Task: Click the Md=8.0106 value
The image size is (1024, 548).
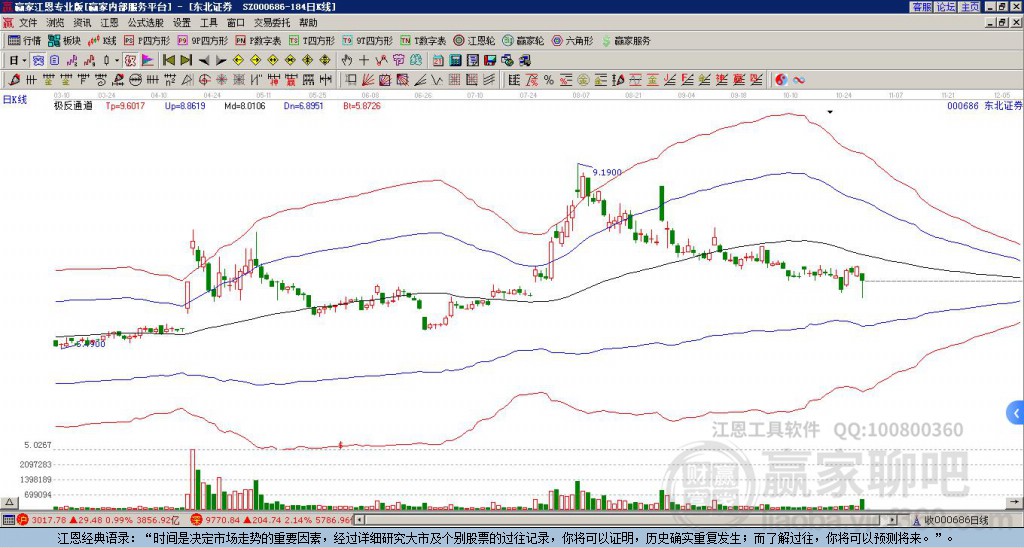Action: (245, 106)
